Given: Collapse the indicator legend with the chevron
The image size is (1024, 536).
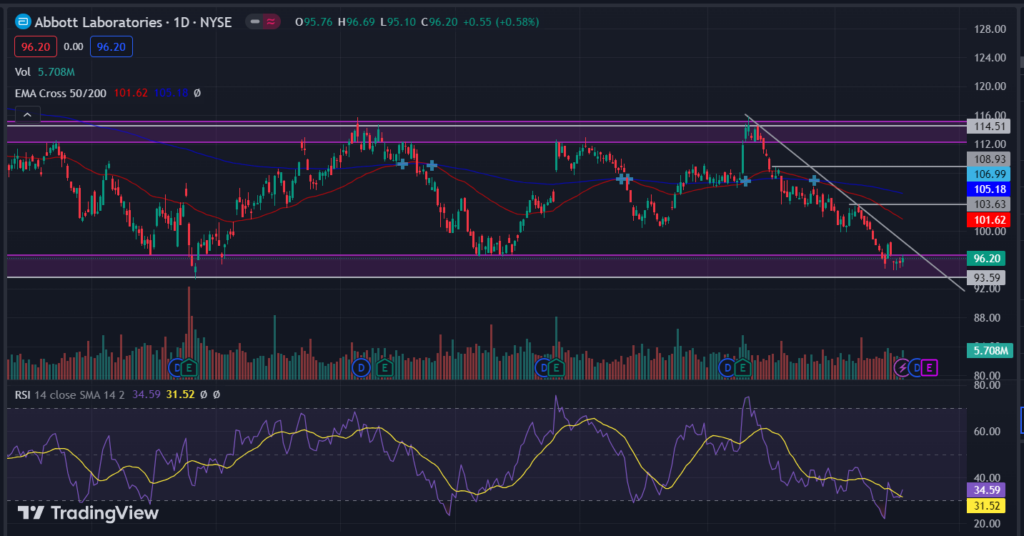Looking at the screenshot, I should (27, 115).
